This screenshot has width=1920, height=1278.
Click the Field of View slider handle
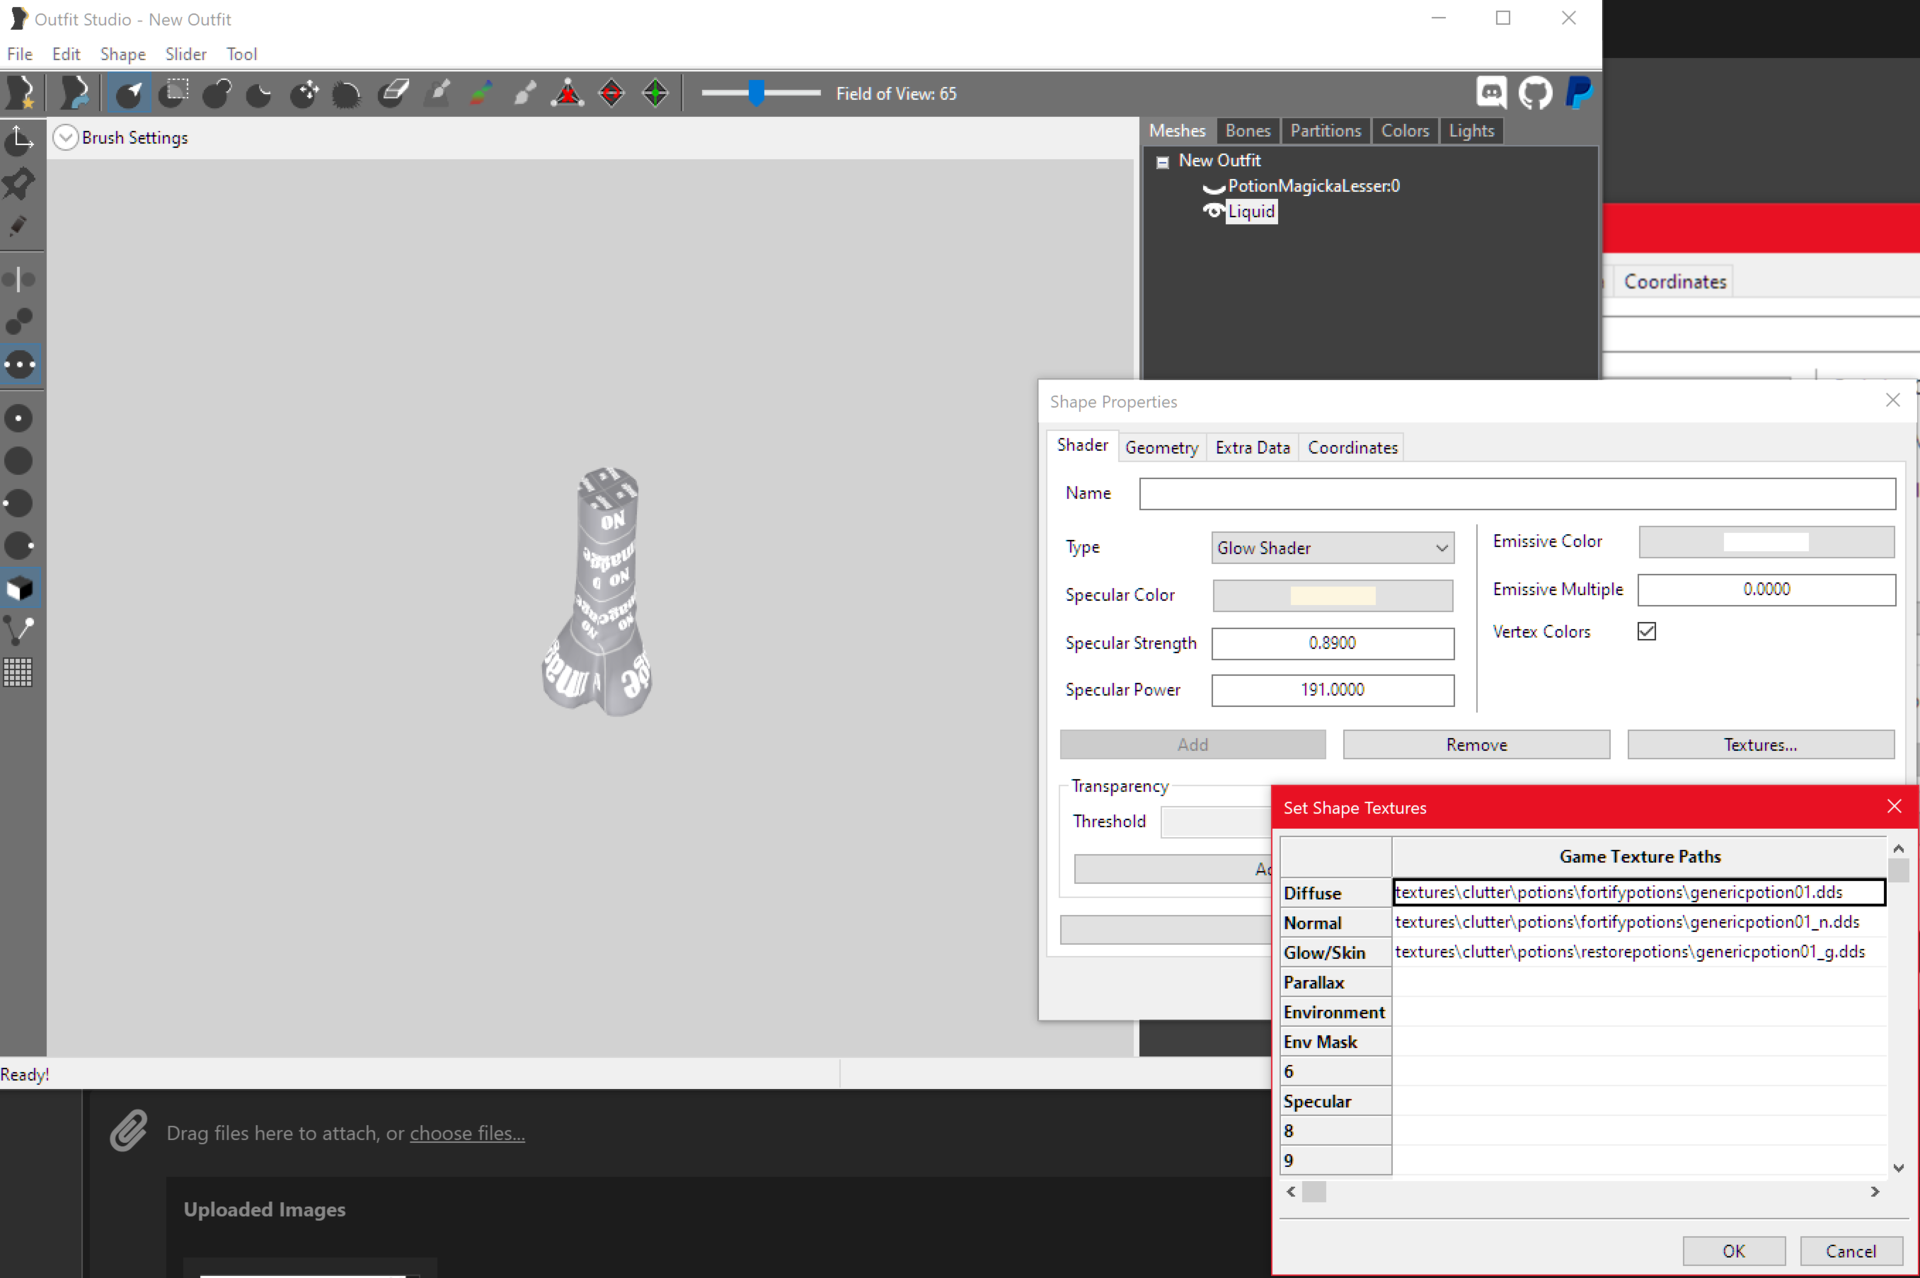[757, 93]
